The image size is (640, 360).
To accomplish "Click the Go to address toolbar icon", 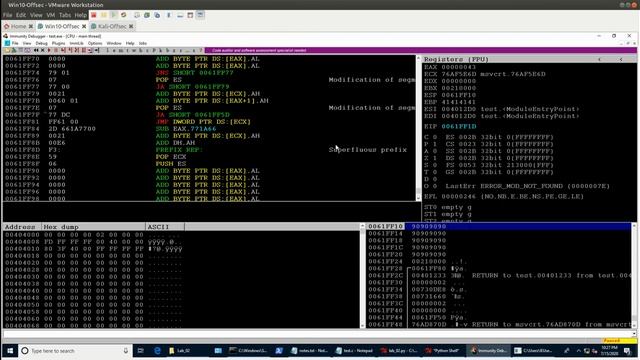I will pos(96,50).
